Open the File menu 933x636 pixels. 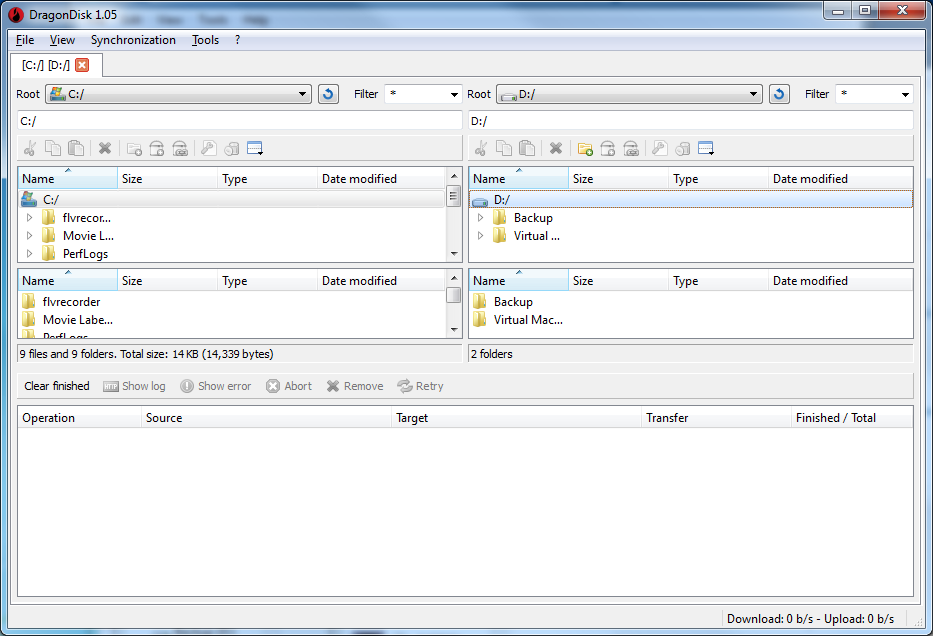pos(25,40)
